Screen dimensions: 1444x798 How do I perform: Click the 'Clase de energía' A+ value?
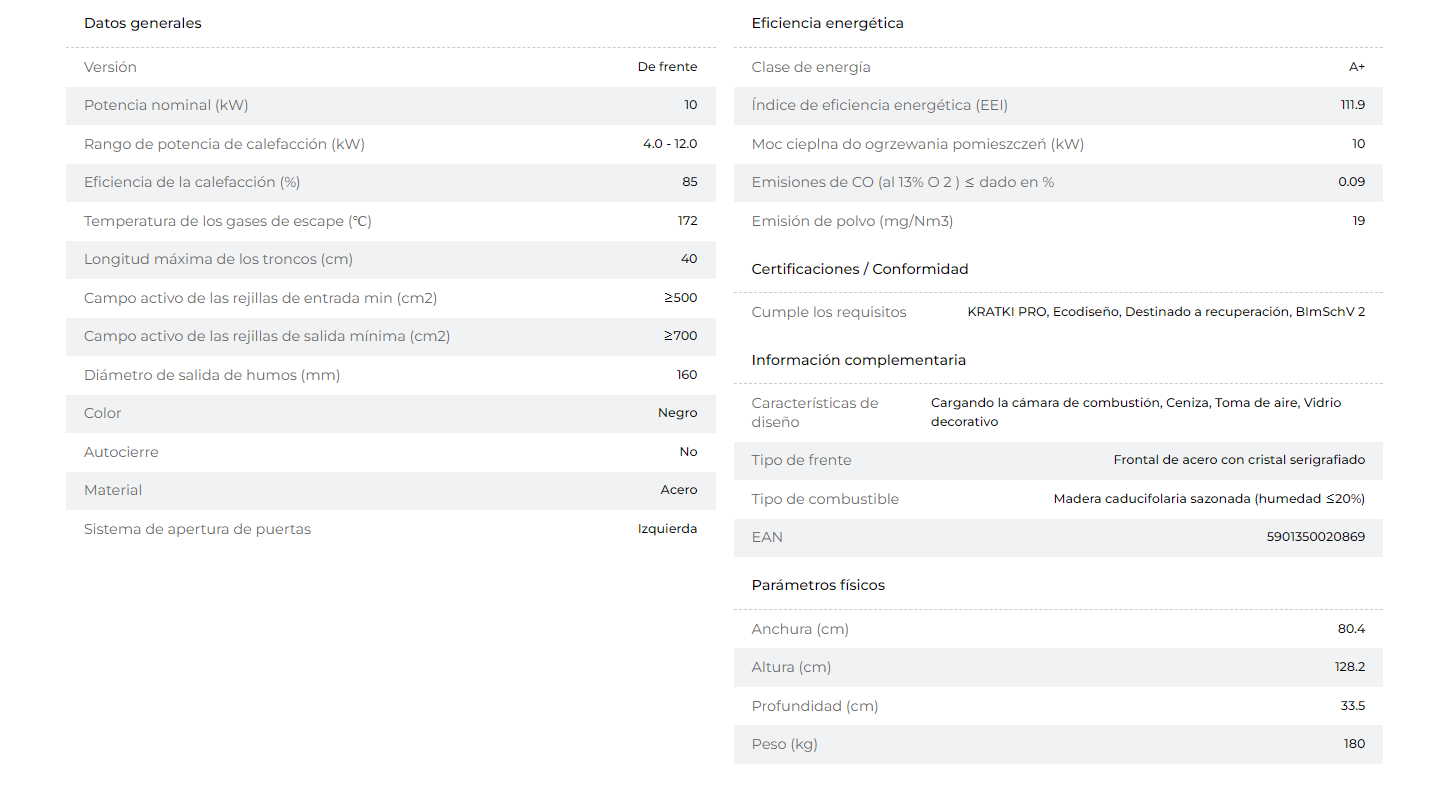[x=1356, y=67]
